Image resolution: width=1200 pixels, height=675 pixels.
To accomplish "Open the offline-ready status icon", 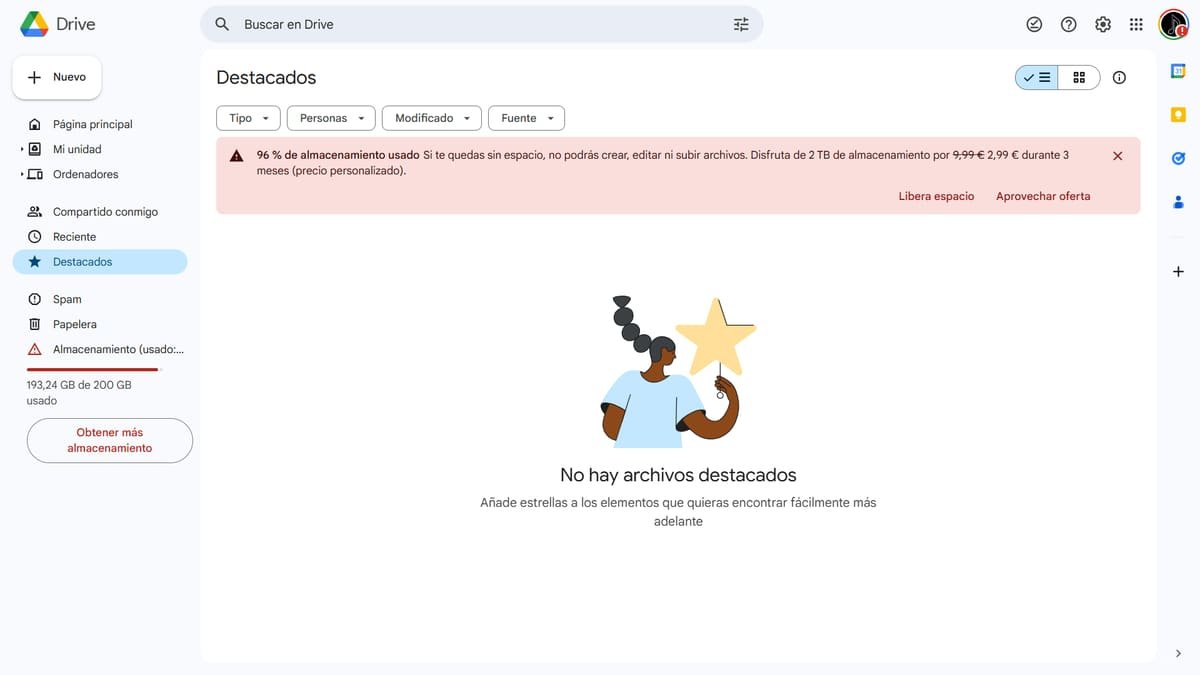I will 1035,24.
